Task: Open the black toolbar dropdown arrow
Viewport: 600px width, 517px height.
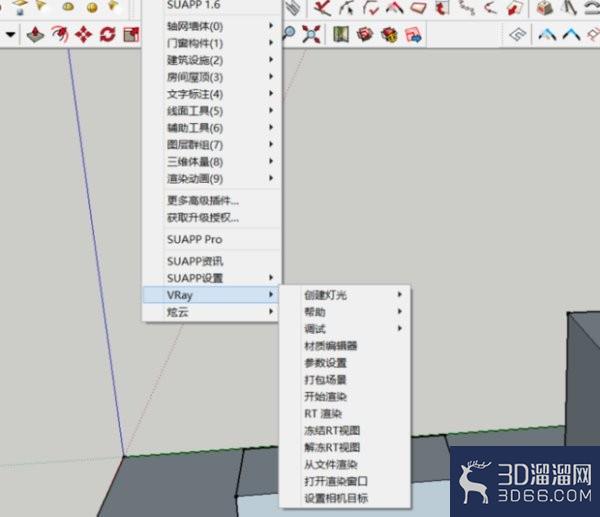Action: tap(10, 35)
